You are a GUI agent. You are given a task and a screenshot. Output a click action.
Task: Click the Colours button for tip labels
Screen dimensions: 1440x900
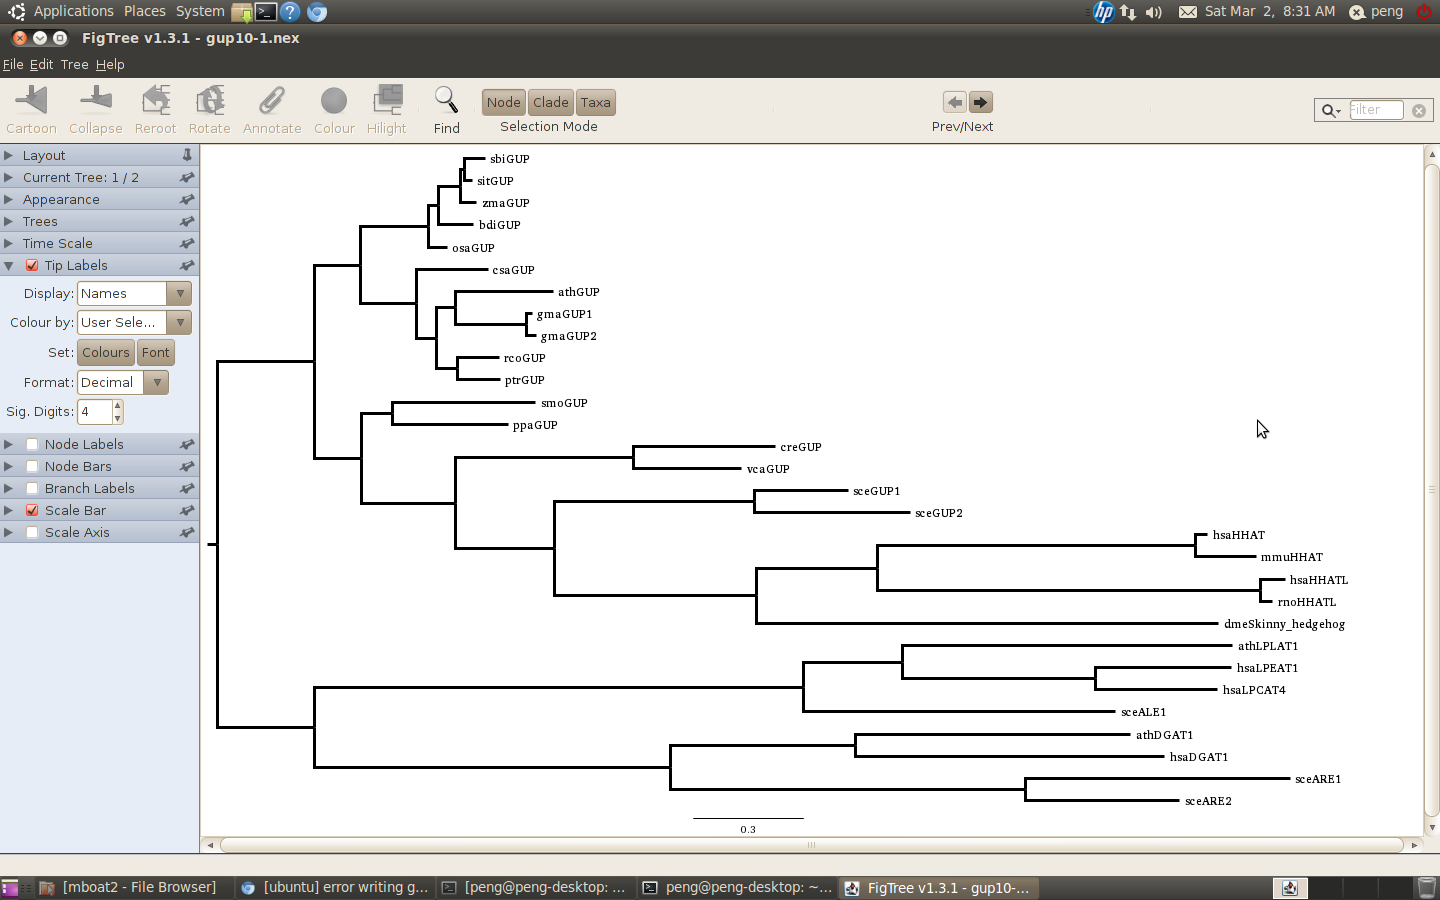click(106, 353)
